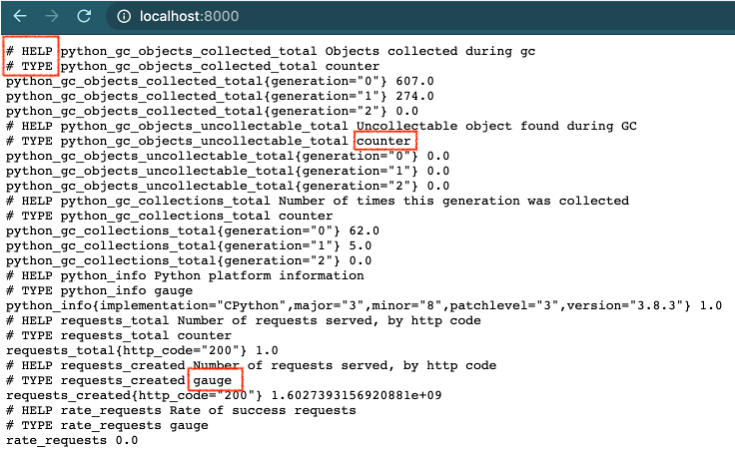Click the red-boxed 'counter' type keyword
735x452 pixels.
pos(384,142)
